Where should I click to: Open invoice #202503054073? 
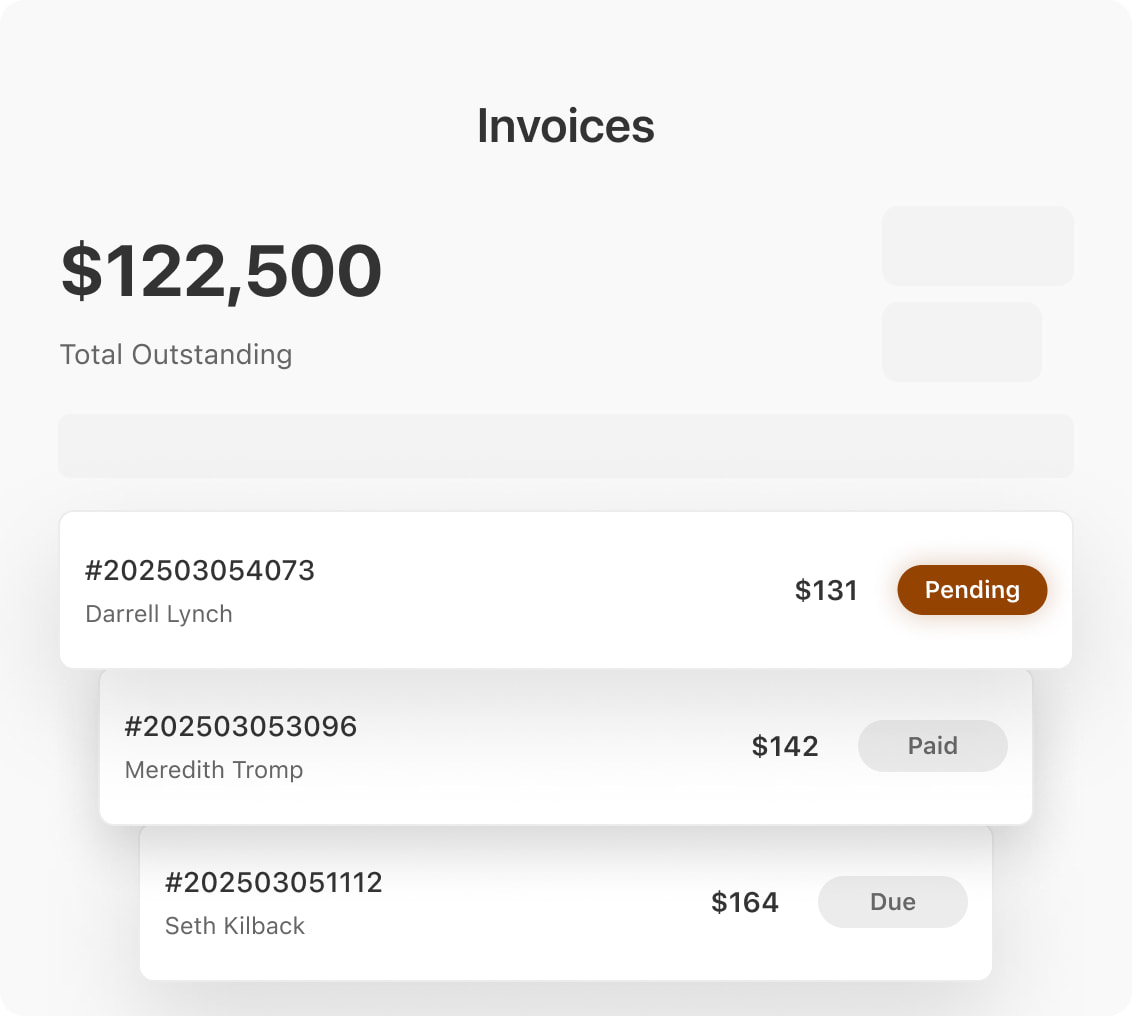(x=200, y=571)
